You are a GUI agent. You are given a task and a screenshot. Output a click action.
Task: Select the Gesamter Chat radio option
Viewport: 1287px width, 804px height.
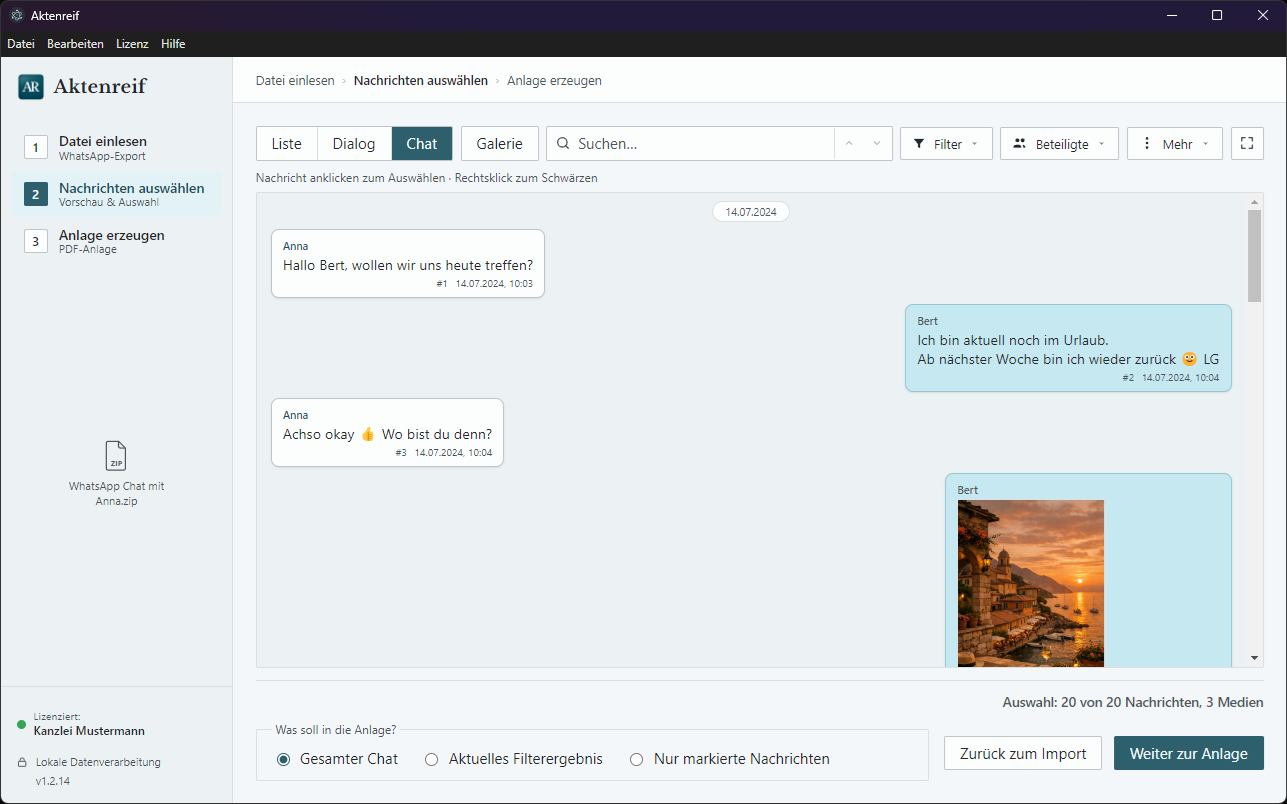pos(284,759)
